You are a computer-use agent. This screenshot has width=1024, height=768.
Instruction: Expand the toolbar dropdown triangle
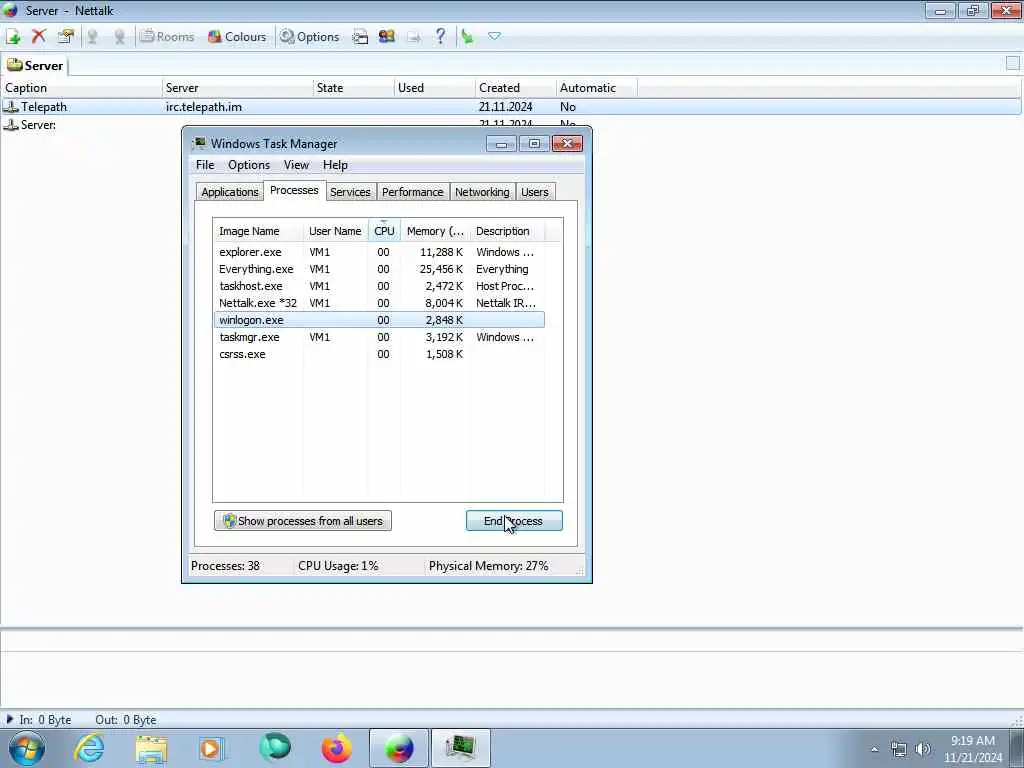[x=494, y=36]
